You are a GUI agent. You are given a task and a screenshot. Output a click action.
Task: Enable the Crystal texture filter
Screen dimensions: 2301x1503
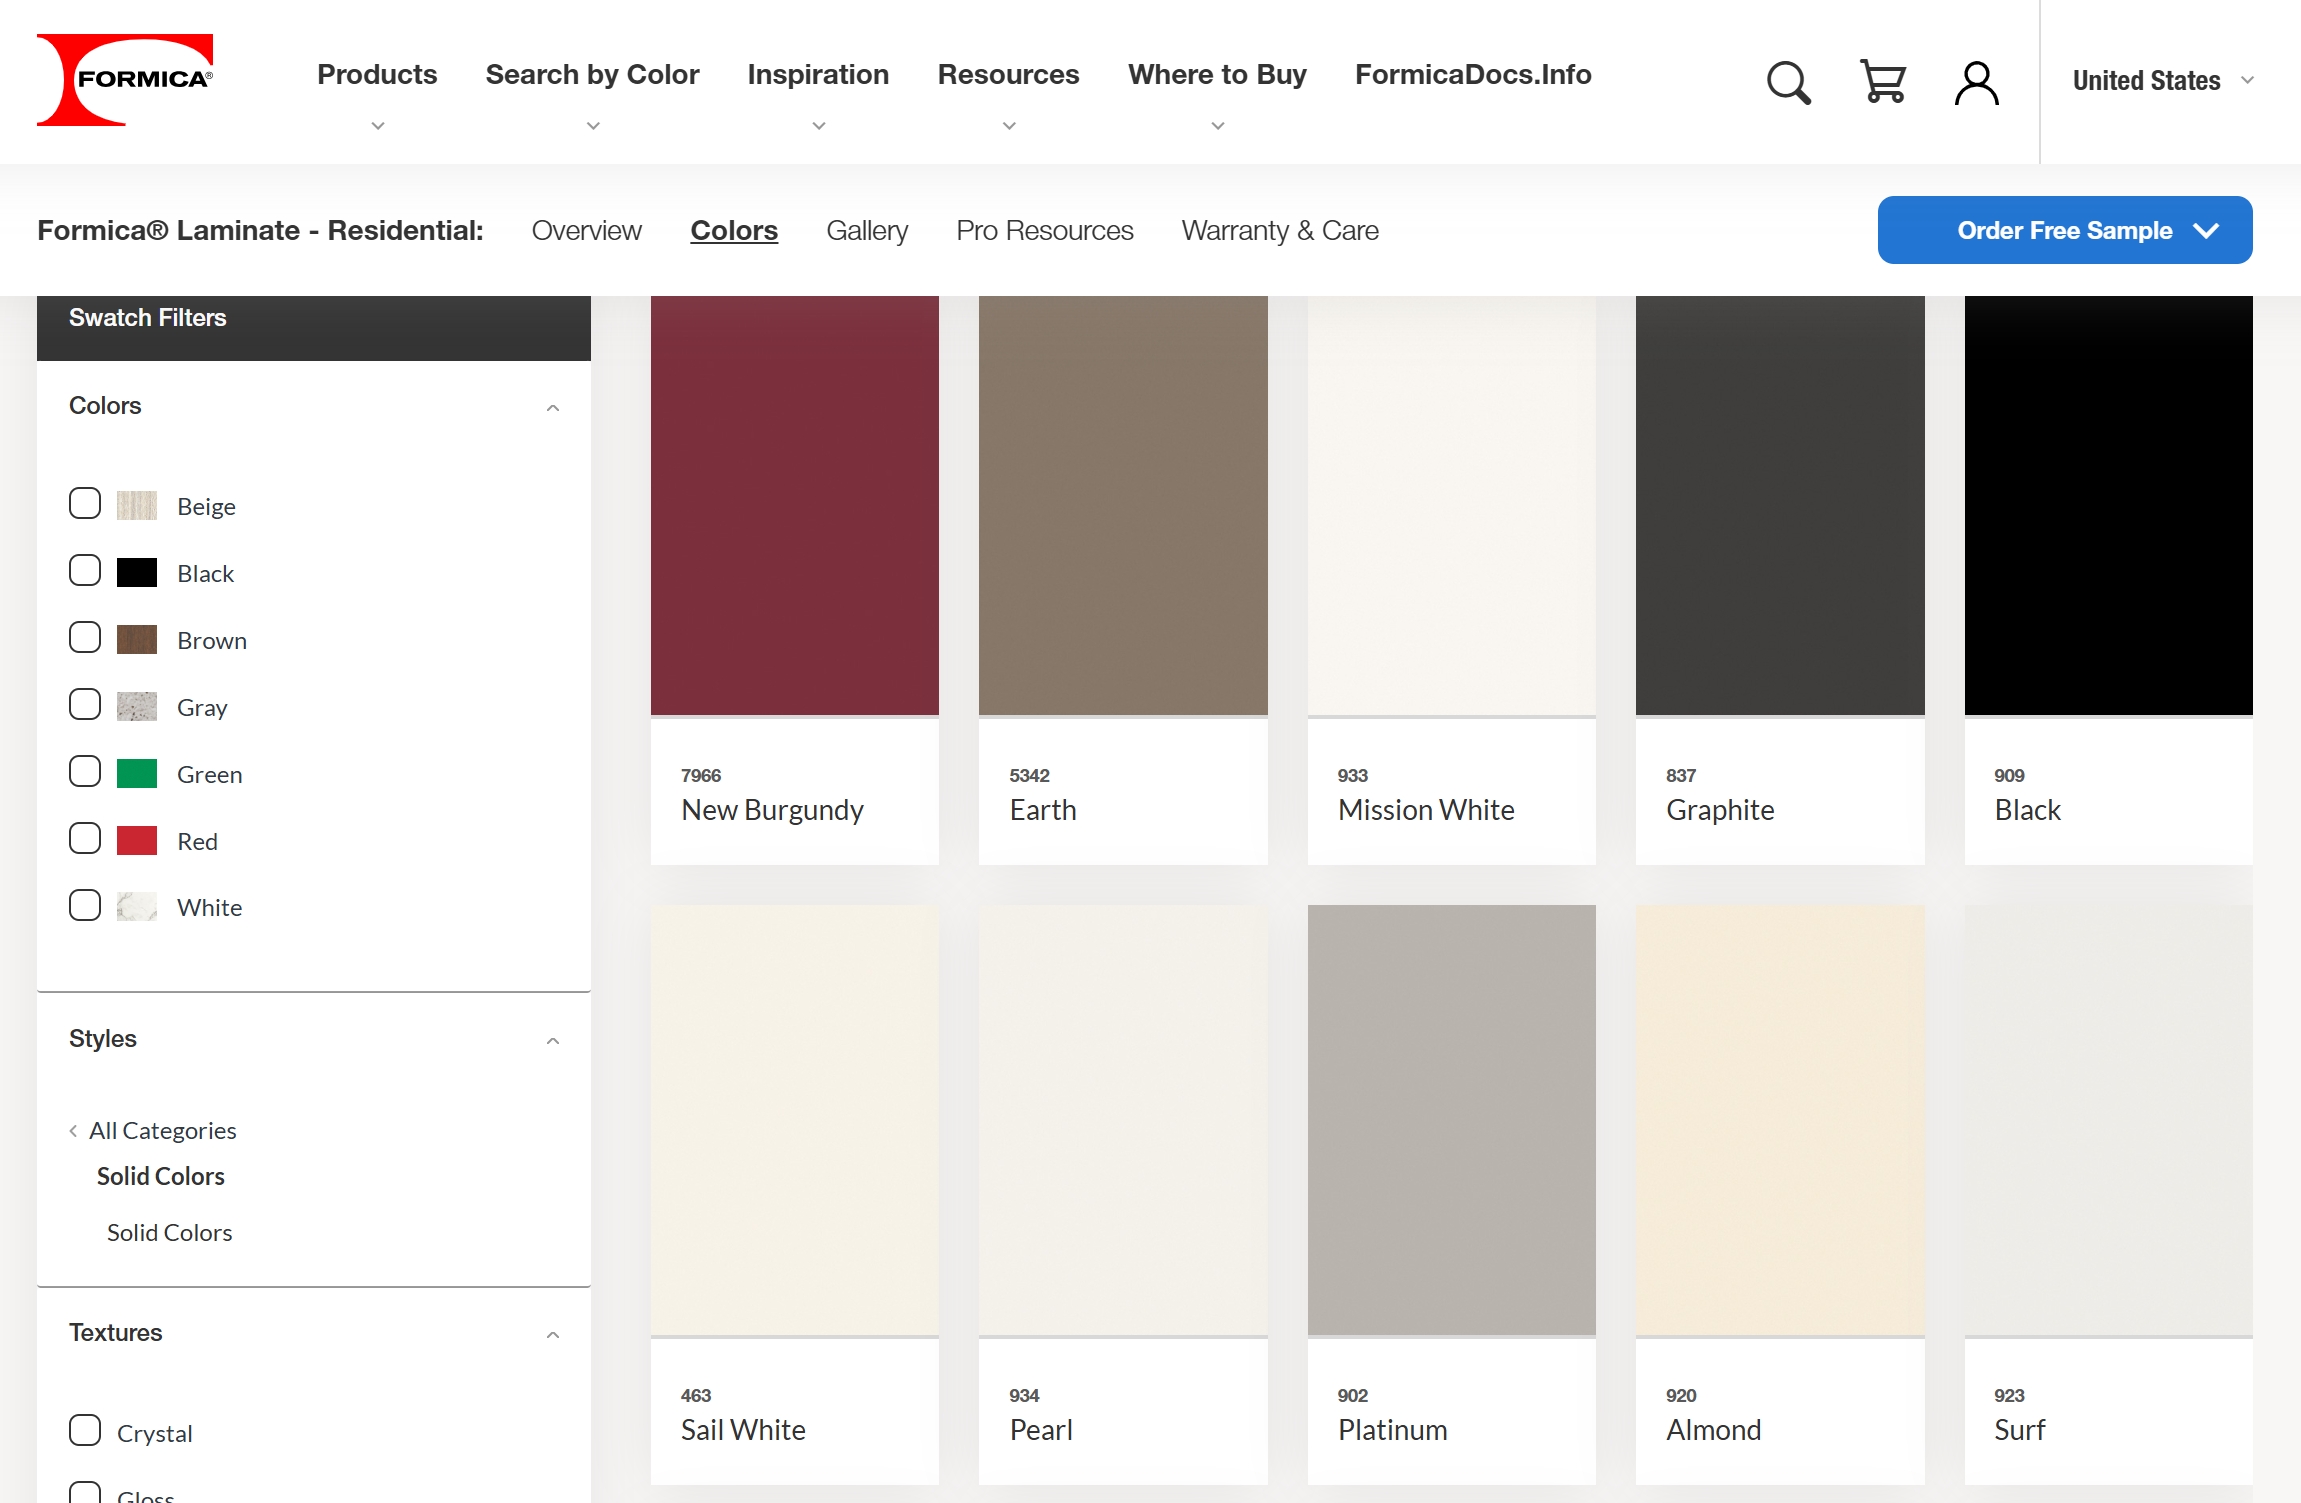(x=85, y=1430)
